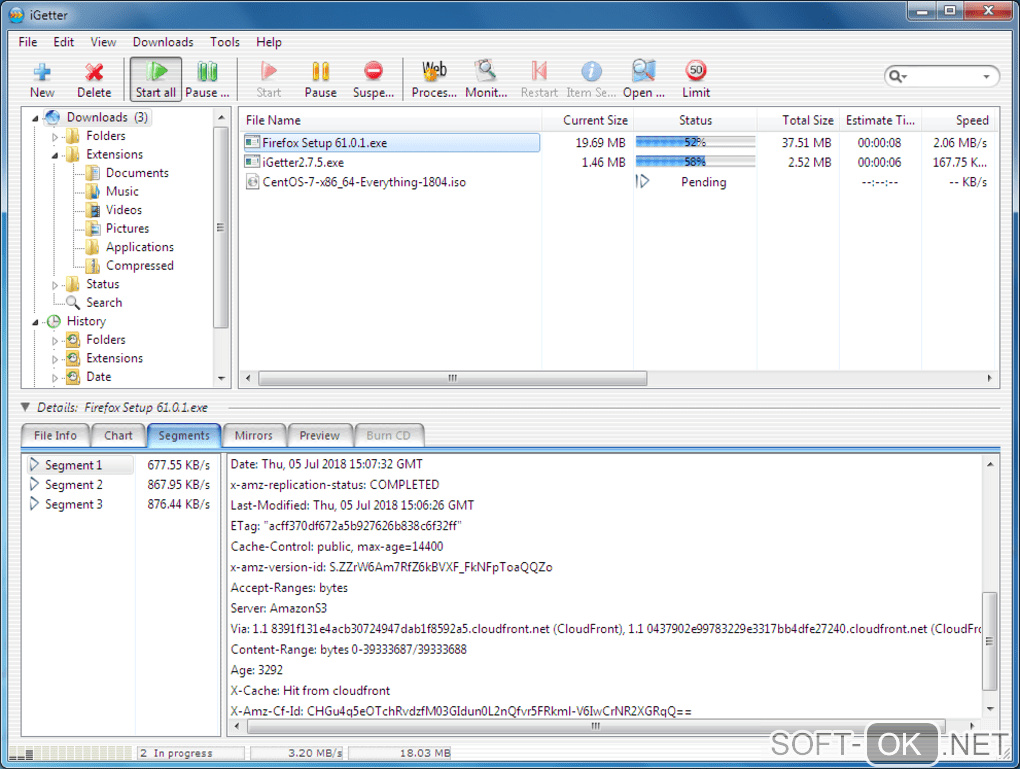
Task: Open the Edit menu
Action: pos(64,42)
